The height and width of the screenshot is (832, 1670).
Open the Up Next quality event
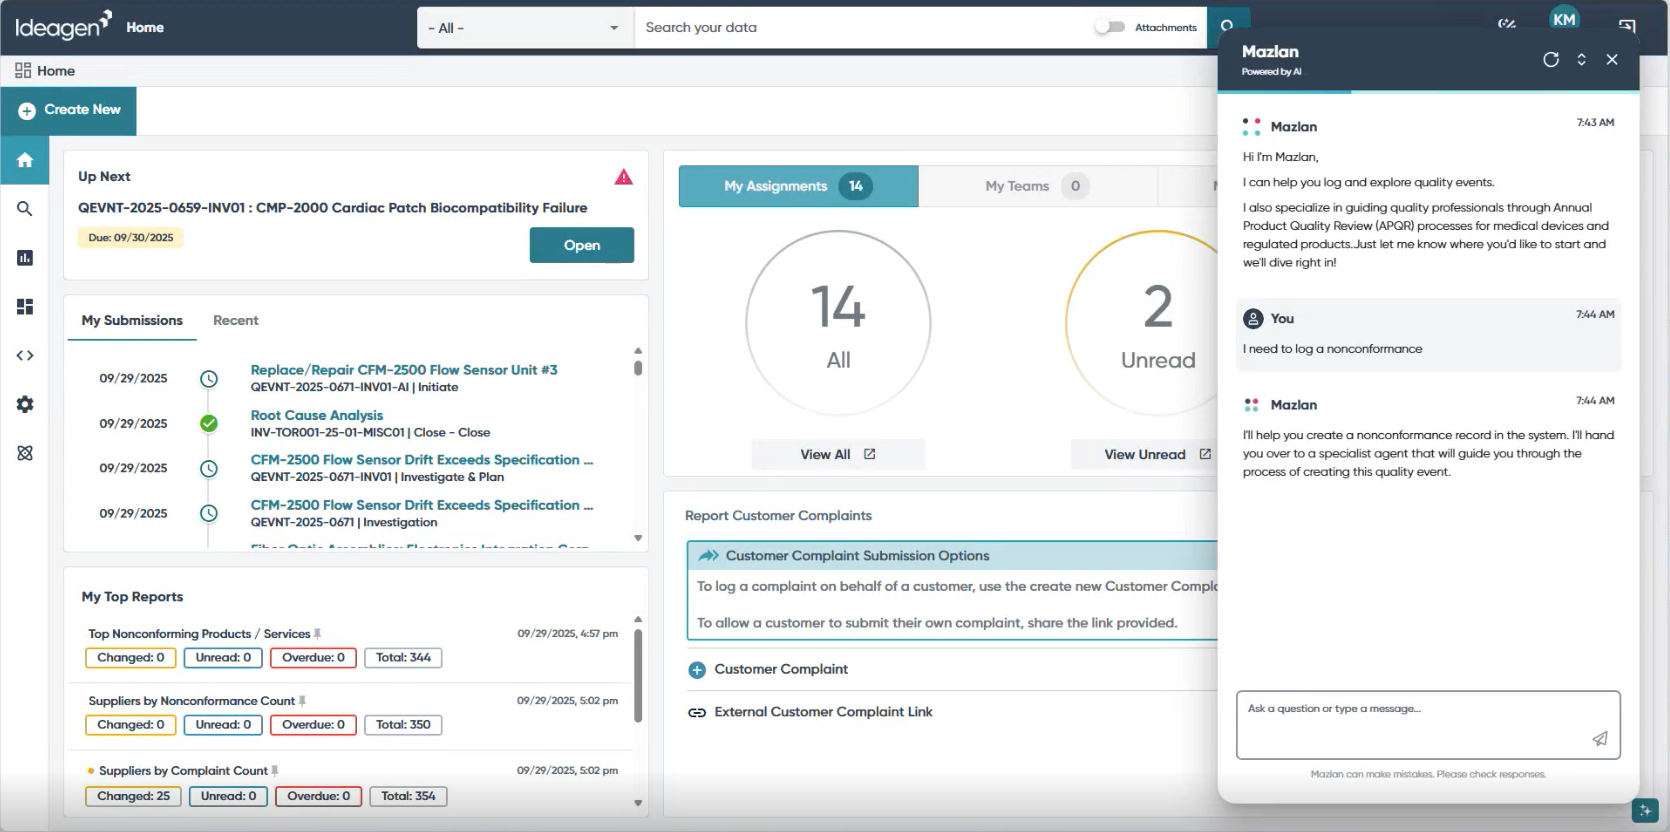(x=581, y=245)
